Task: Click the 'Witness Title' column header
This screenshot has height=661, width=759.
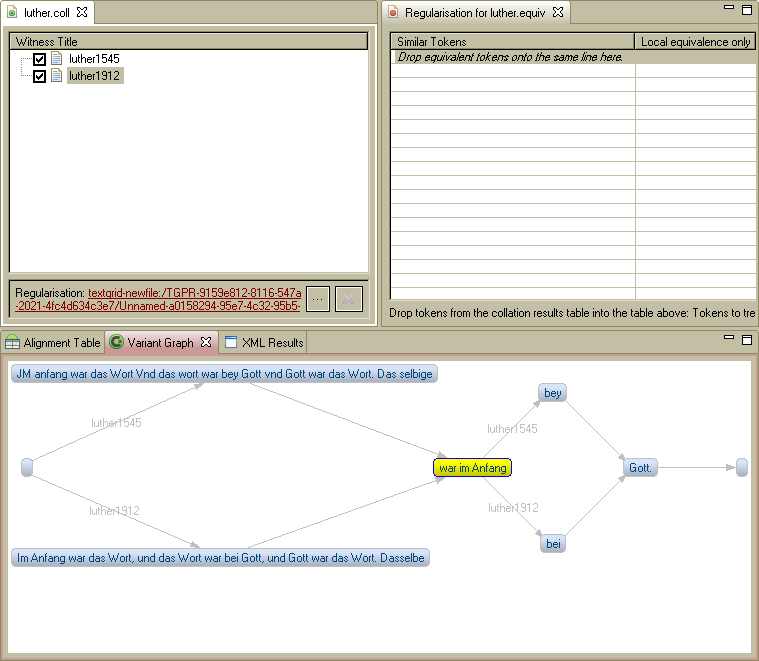Action: point(188,42)
